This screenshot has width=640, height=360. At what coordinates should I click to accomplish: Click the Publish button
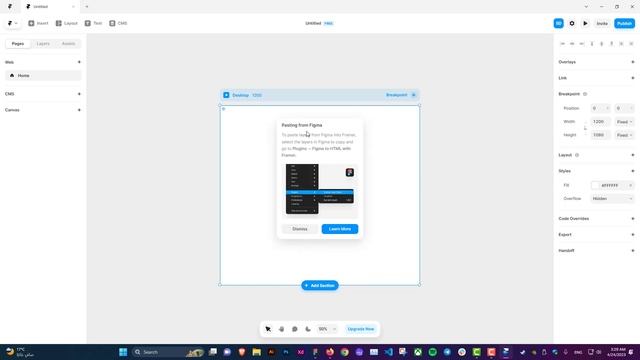[624, 23]
